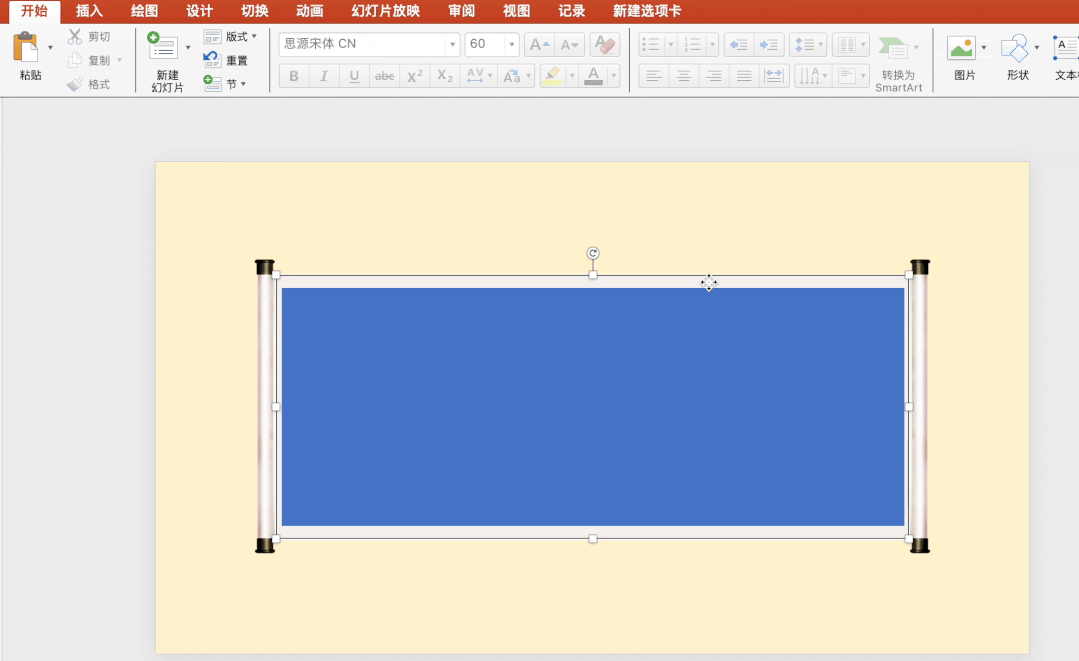Toggle bold formatting
Screen dimensions: 1079x661
[x=294, y=76]
